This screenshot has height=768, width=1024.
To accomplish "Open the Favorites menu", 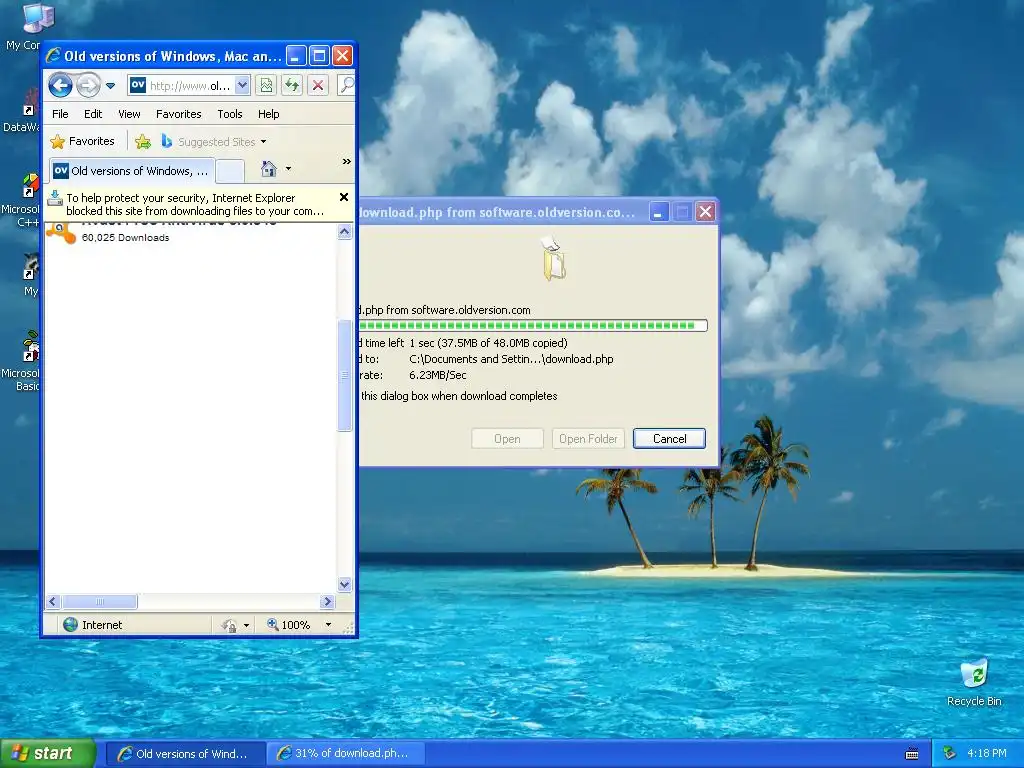I will [x=178, y=114].
